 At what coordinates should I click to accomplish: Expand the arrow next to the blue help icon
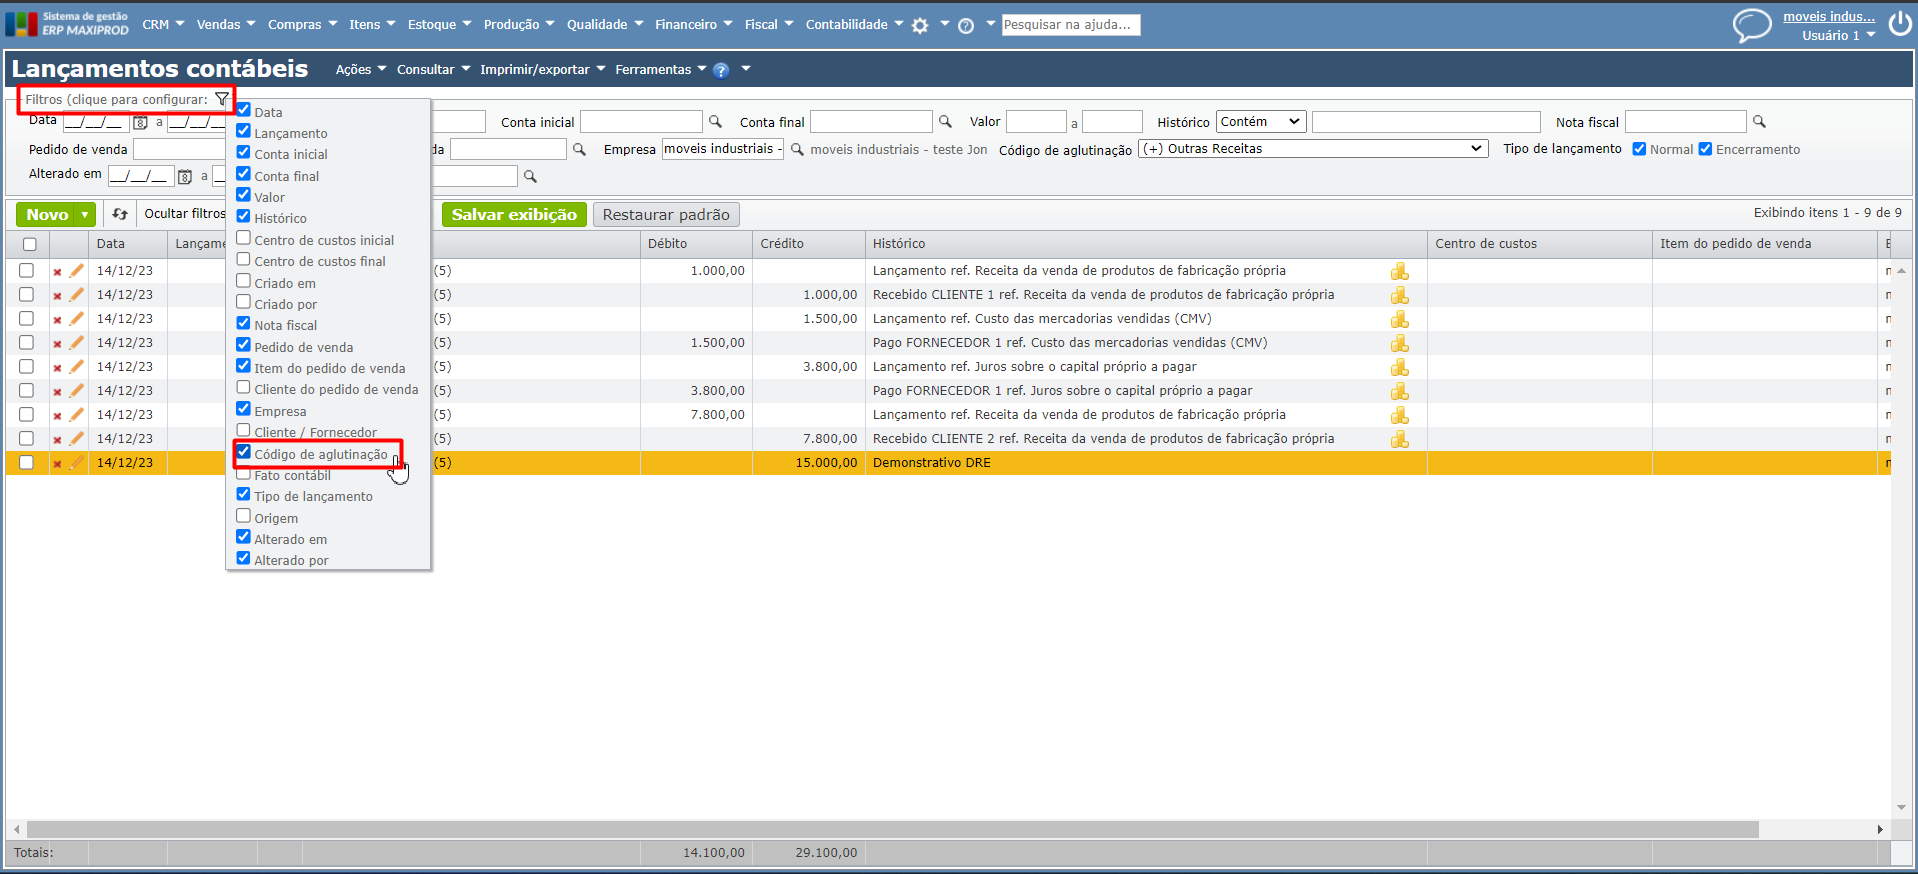pyautogui.click(x=745, y=69)
